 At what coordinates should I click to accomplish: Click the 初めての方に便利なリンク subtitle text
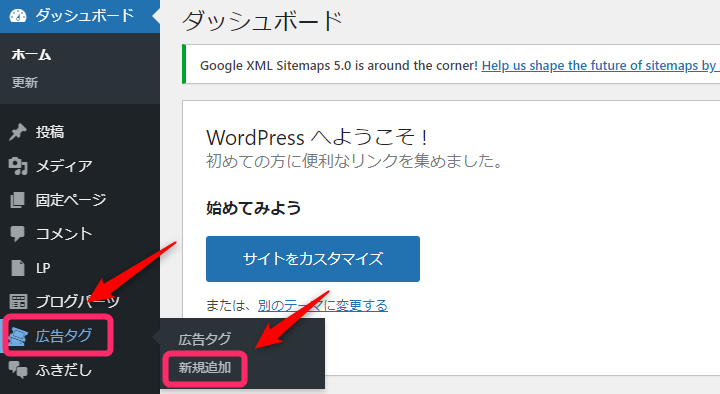click(354, 161)
